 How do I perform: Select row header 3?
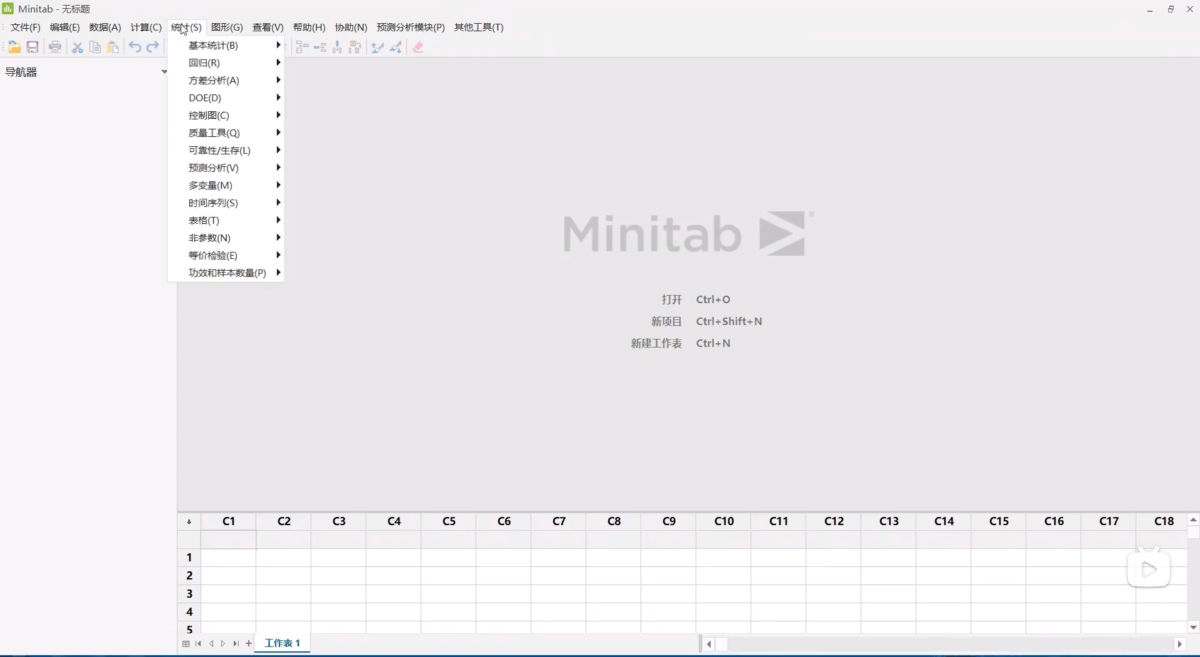pos(189,594)
